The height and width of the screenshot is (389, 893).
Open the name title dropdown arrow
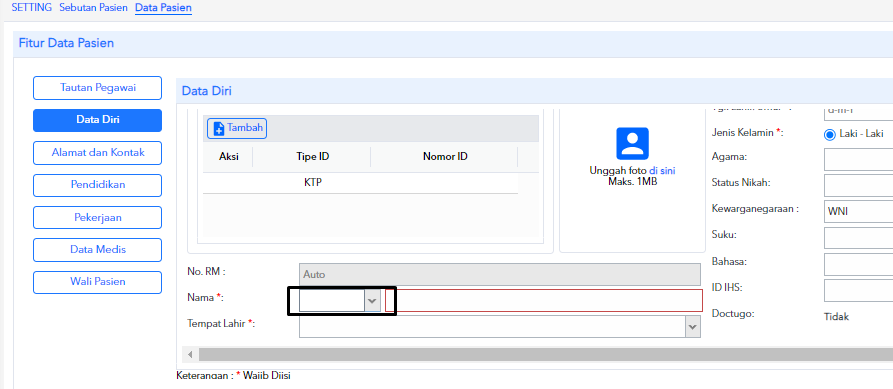(x=372, y=301)
